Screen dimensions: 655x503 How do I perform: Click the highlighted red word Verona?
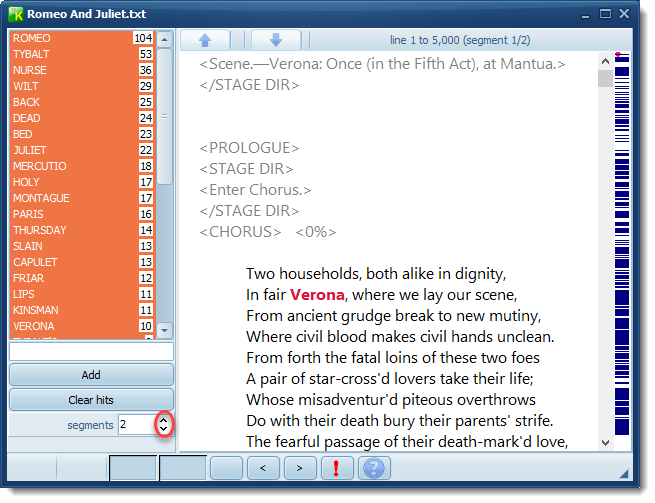317,295
